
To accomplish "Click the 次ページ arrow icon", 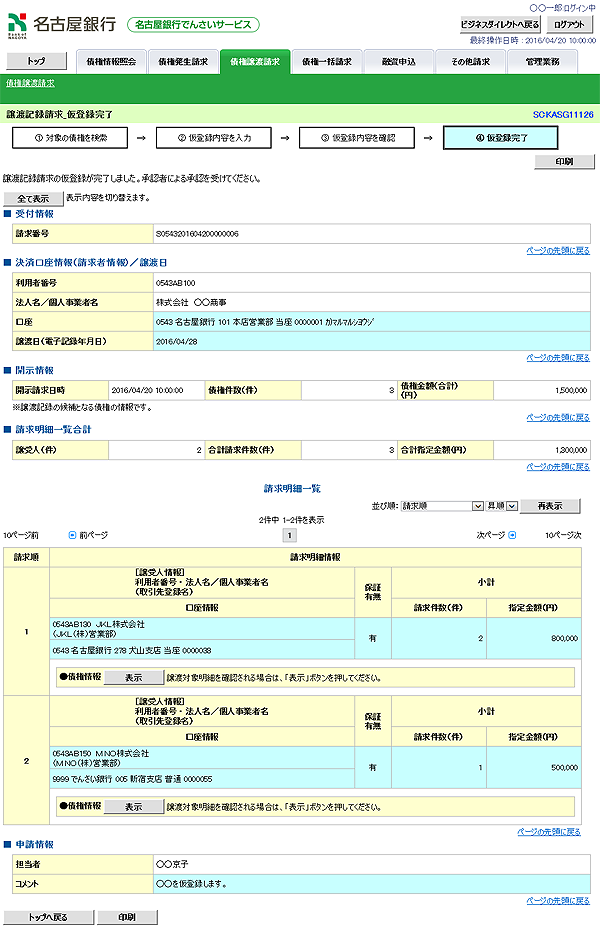I will coord(512,535).
